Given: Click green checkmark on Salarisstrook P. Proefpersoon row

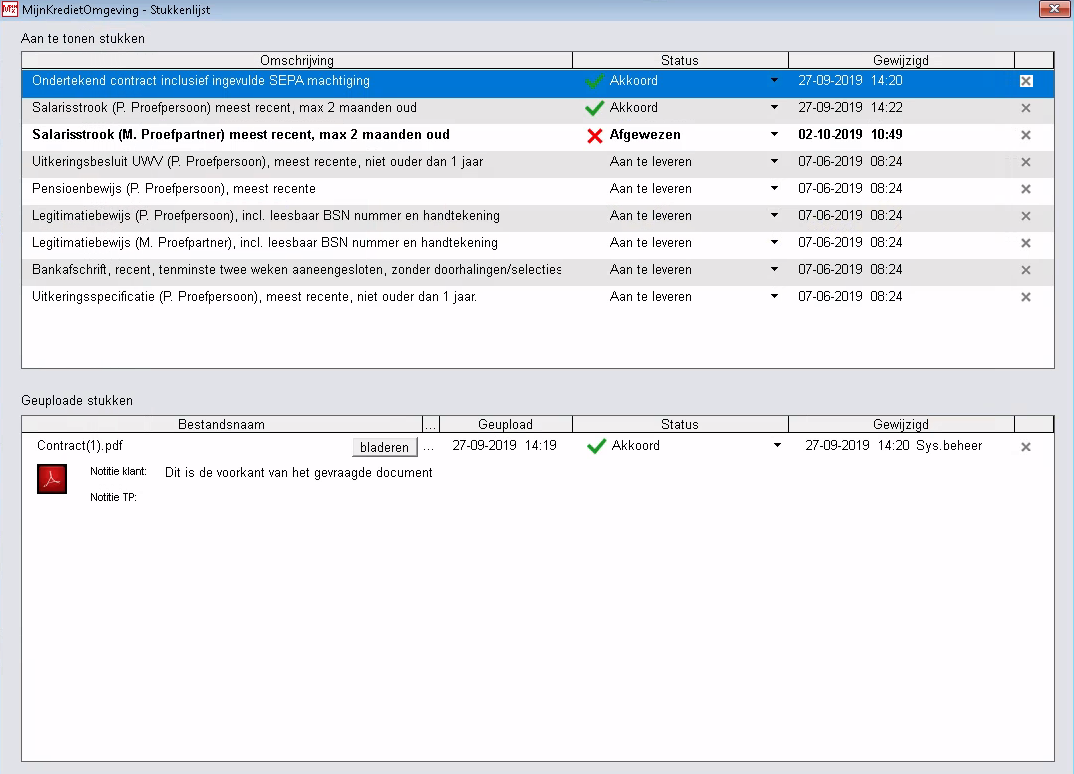Looking at the screenshot, I should coord(595,108).
